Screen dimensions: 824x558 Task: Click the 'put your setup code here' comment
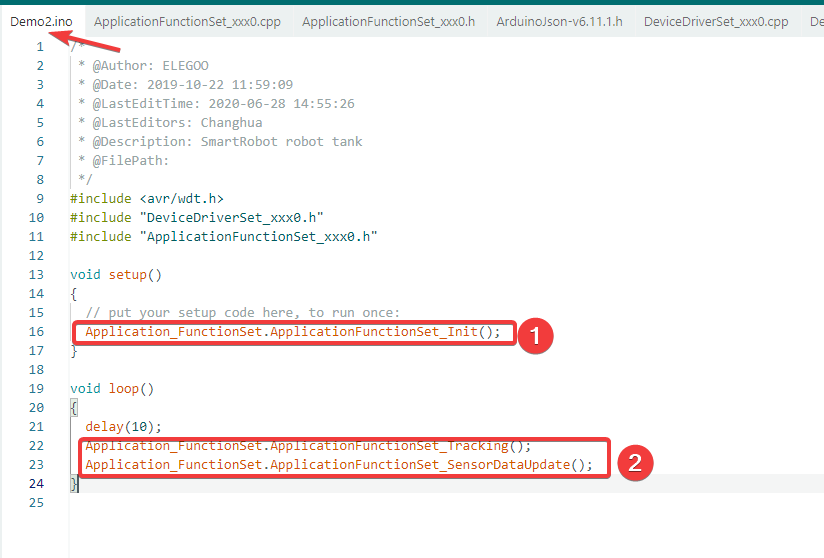243,313
